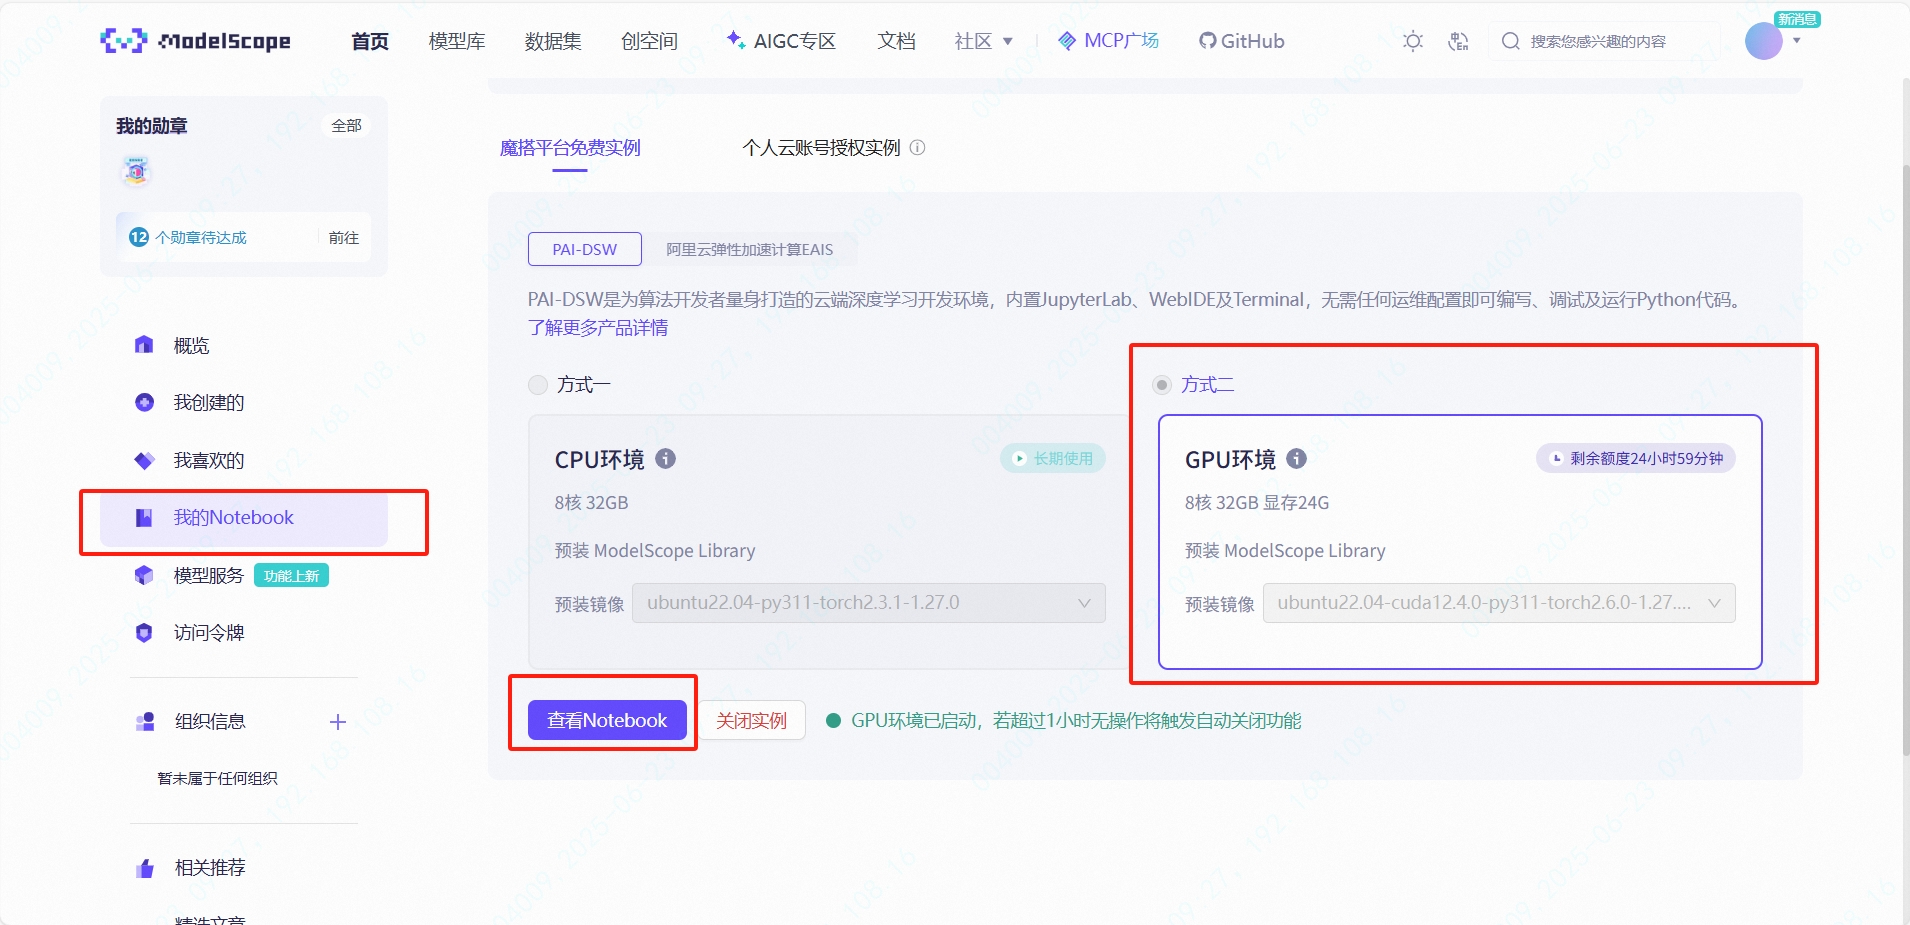
Task: Click the ModelScope logo
Action: (196, 41)
